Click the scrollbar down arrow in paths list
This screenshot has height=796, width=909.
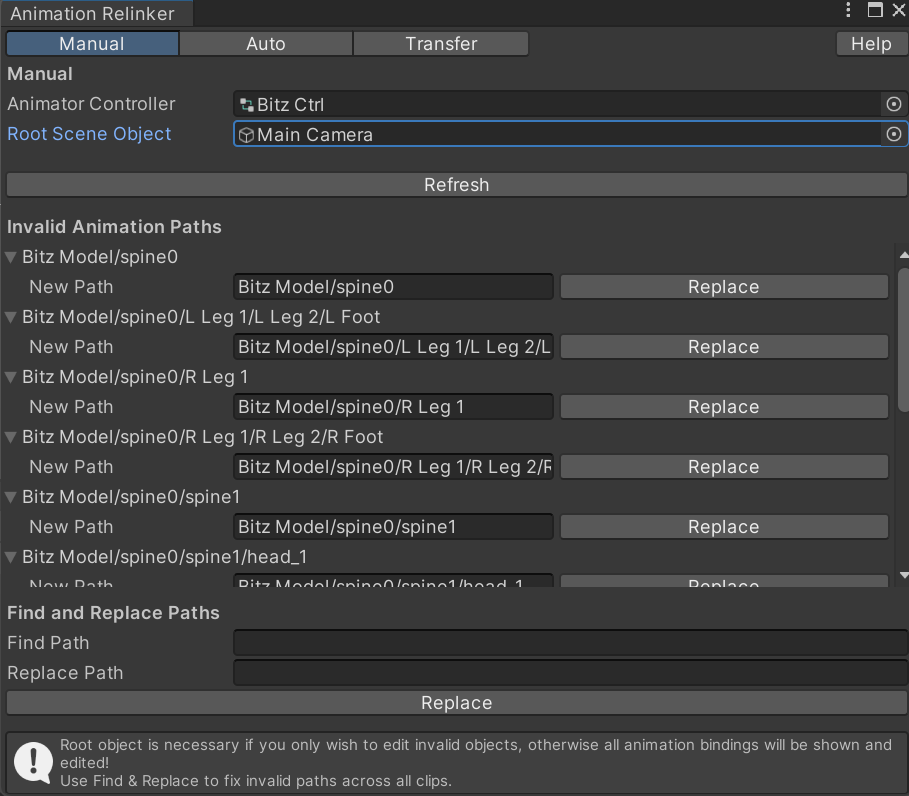pos(904,575)
